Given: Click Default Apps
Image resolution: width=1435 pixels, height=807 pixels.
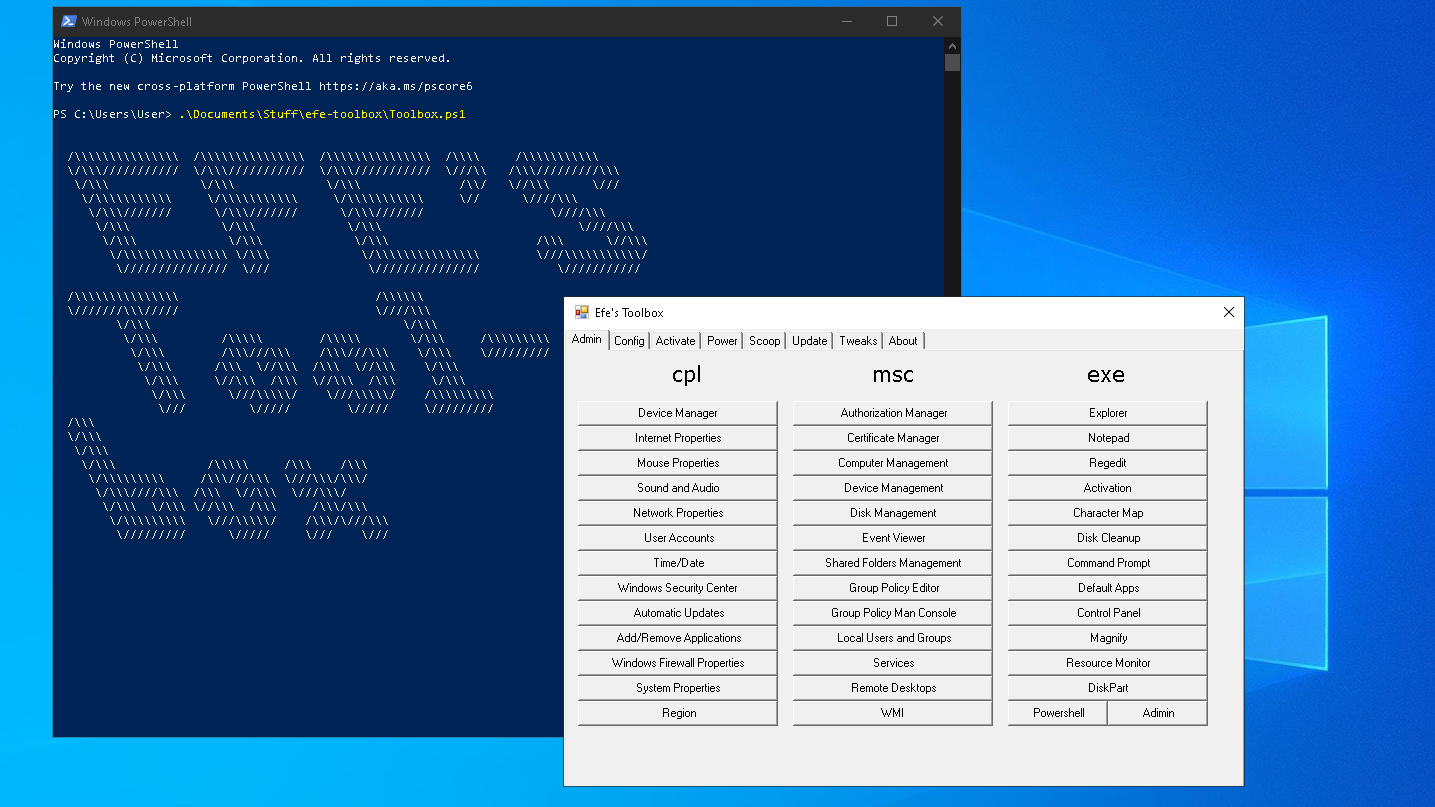Looking at the screenshot, I should tap(1108, 588).
